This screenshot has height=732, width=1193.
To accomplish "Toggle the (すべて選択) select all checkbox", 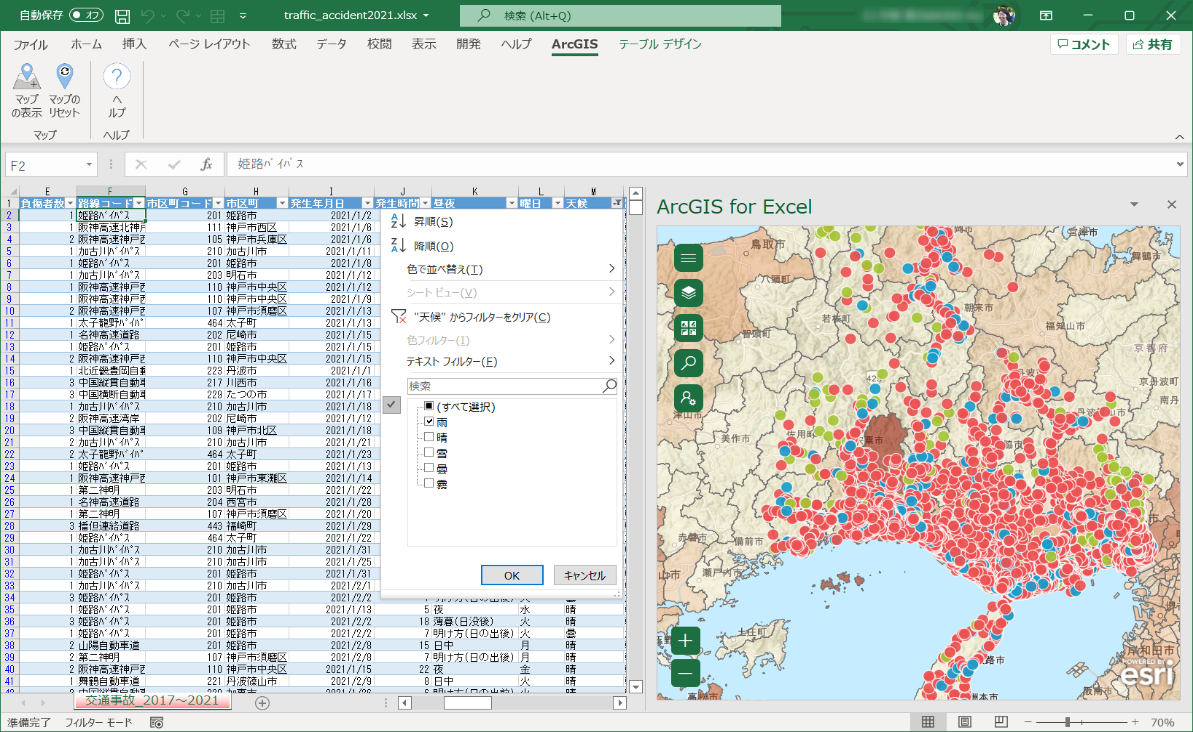I will coord(429,406).
